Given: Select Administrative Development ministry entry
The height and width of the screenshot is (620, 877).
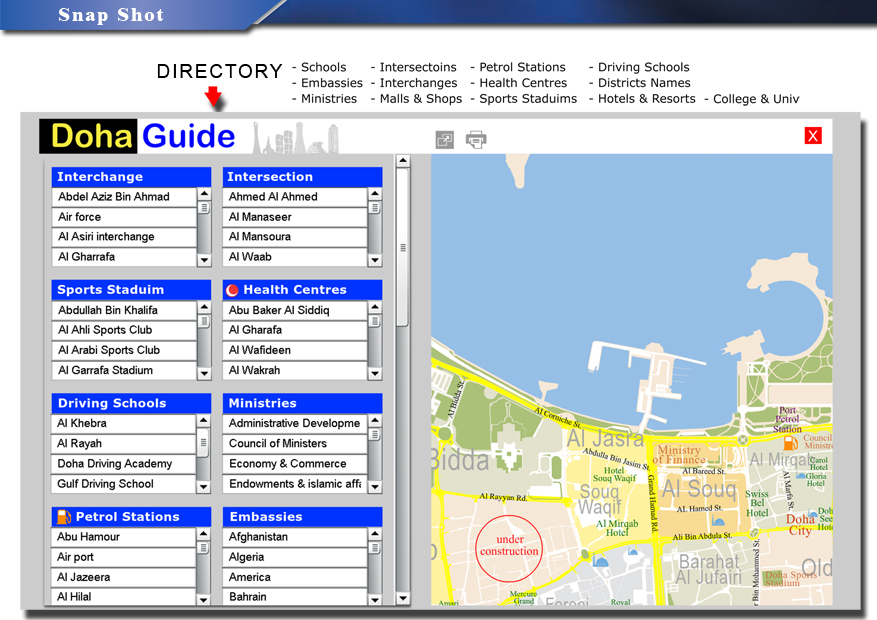Looking at the screenshot, I should [x=295, y=423].
